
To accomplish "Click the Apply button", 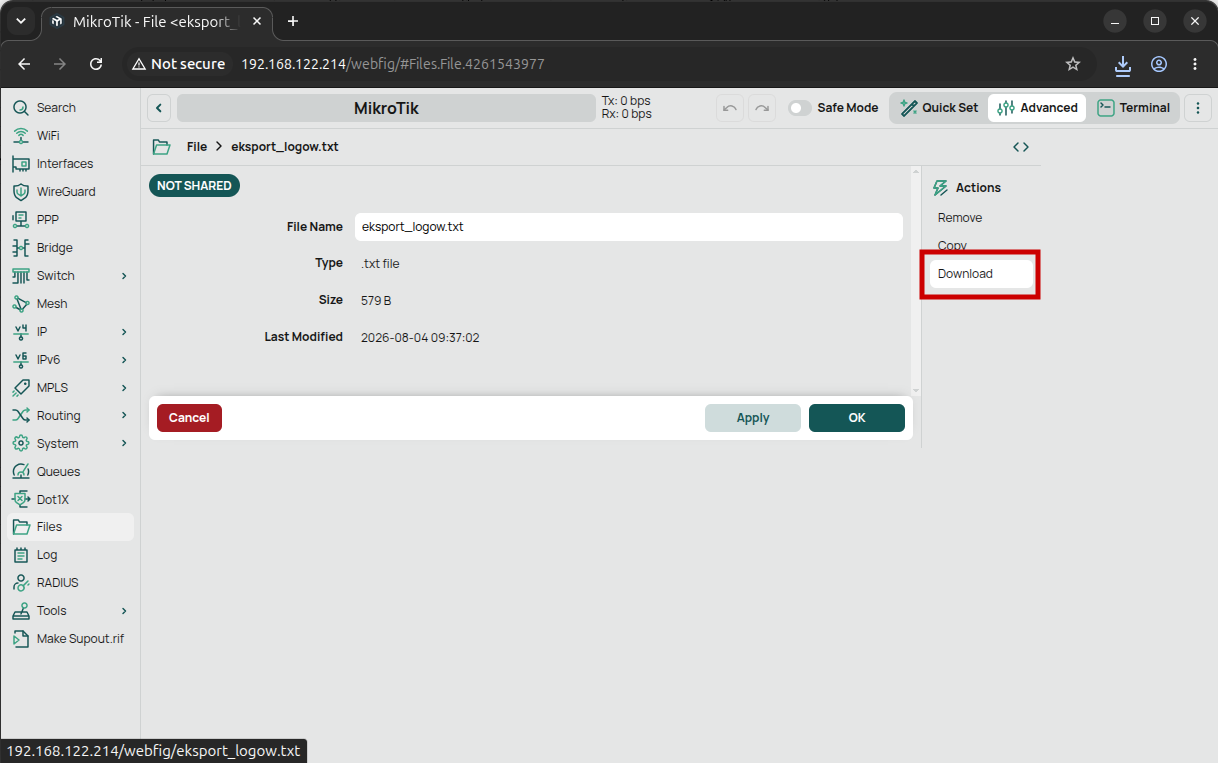I will [753, 418].
